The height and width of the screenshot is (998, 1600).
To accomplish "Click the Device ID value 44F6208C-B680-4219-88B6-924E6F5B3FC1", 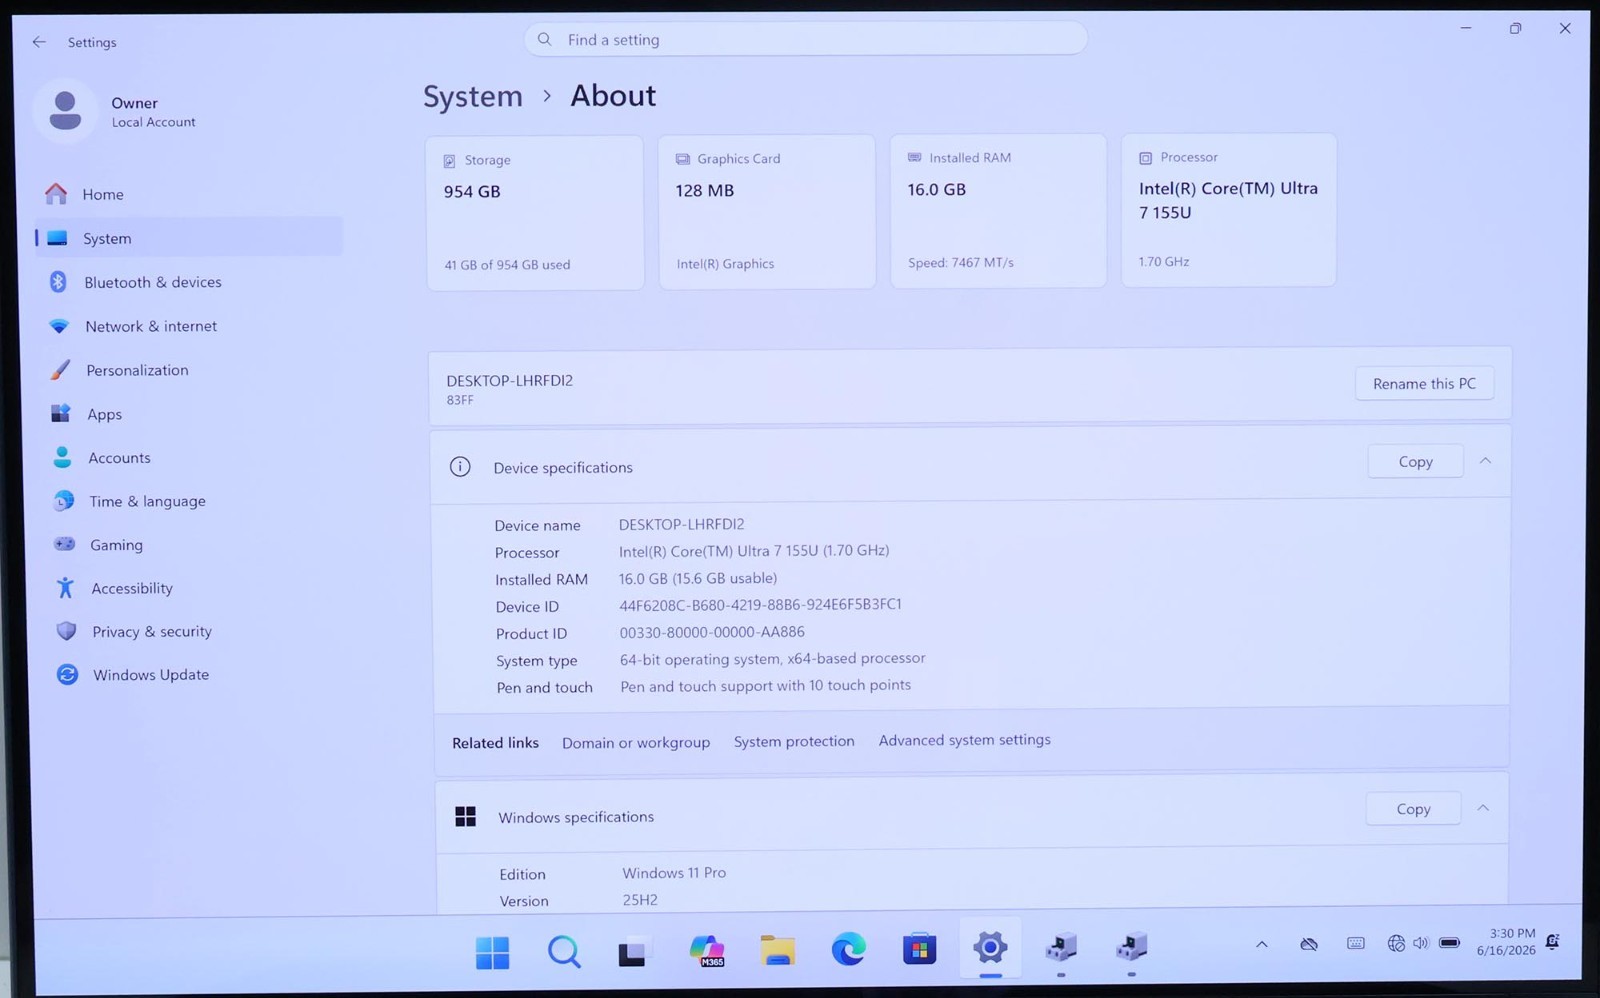I will pyautogui.click(x=760, y=605).
